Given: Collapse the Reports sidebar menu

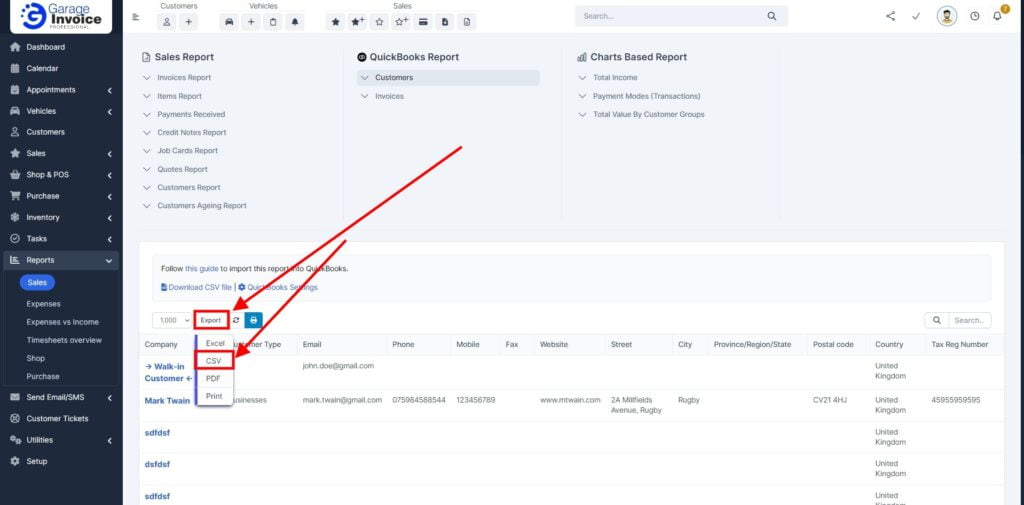Looking at the screenshot, I should pyautogui.click(x=61, y=260).
